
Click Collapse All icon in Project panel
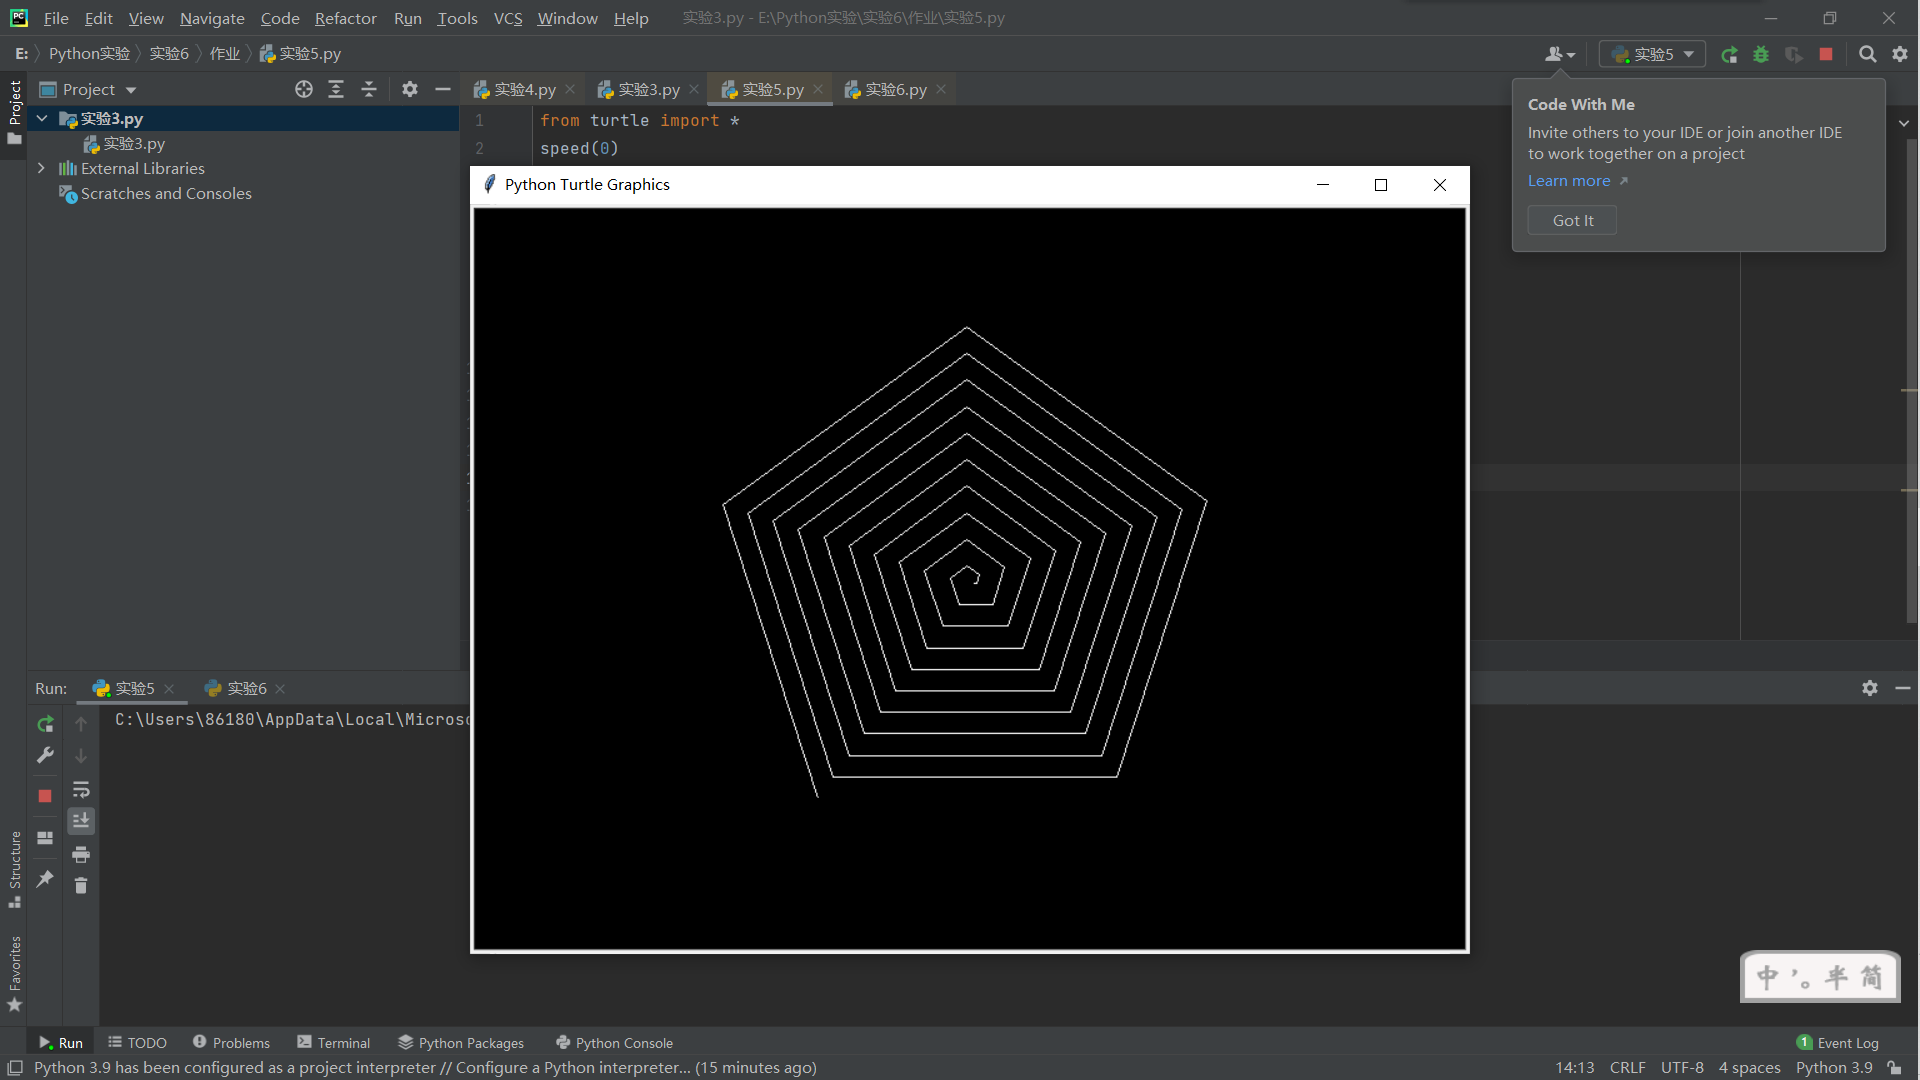(369, 90)
